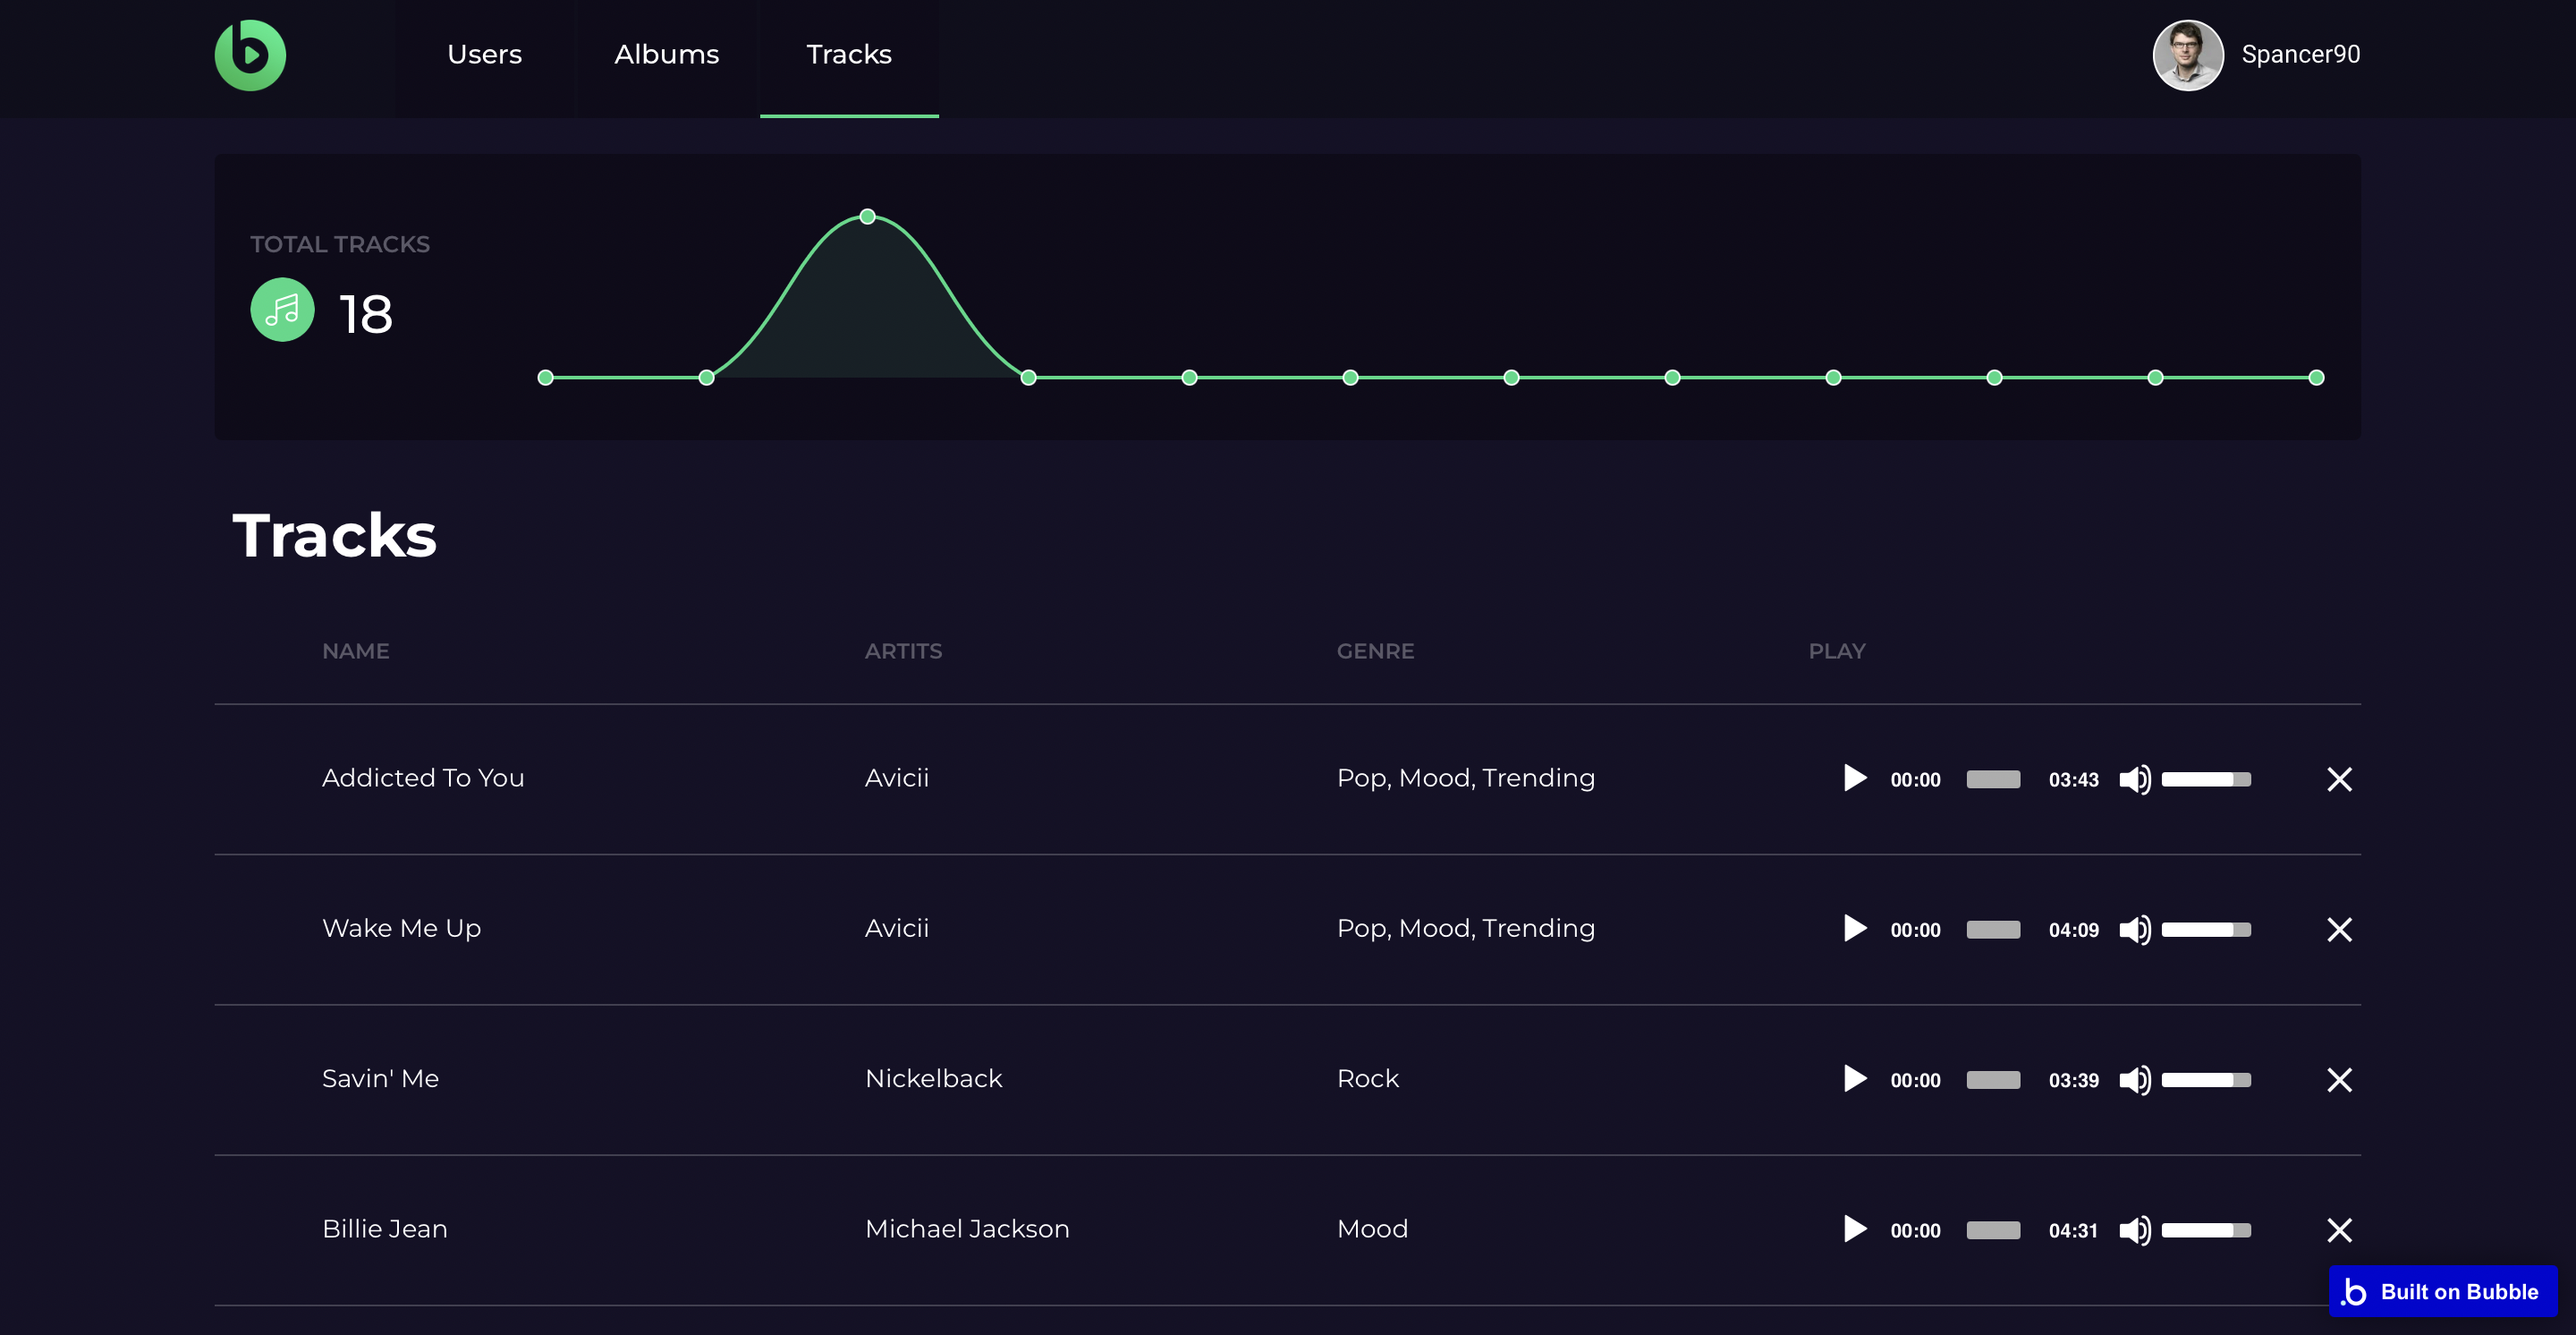Screen dimensions: 2576x1335
Task: Play the Addicted To You track
Action: [x=1854, y=778]
